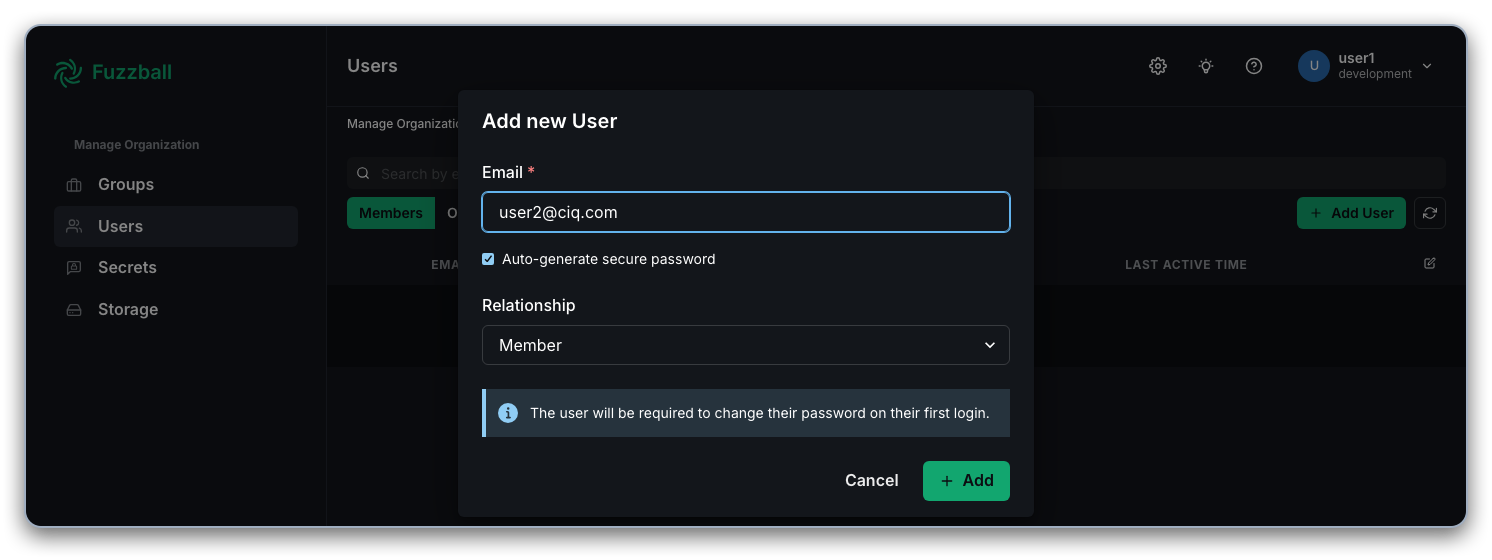The width and height of the screenshot is (1492, 560).
Task: Click into the Email field
Action: click(746, 212)
